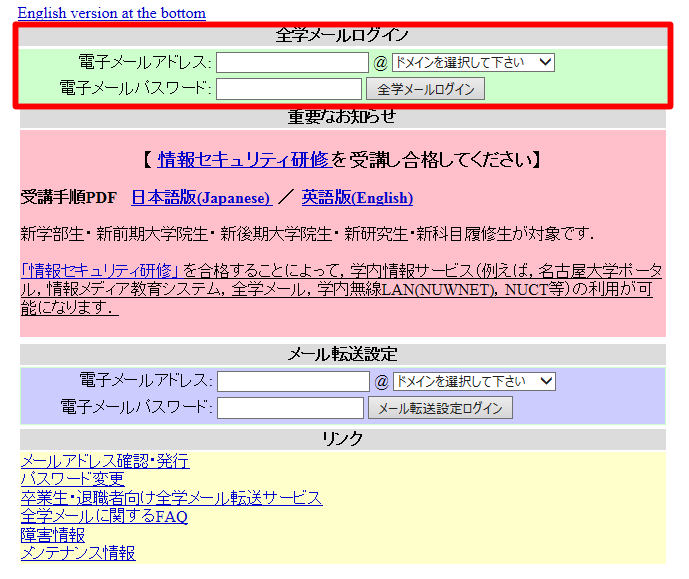Open domain dropdown in メール転送設定 section
Viewport: 689px width, 579px height.
474,381
